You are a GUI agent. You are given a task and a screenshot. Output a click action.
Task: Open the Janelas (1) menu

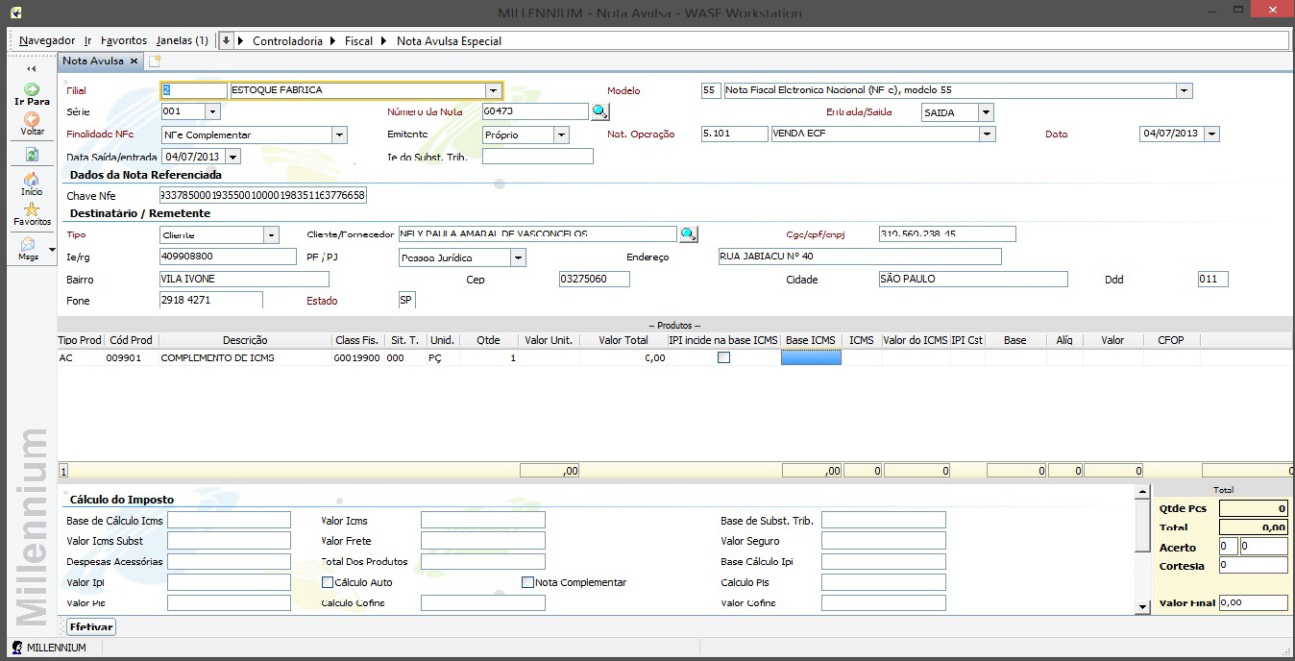(x=182, y=41)
